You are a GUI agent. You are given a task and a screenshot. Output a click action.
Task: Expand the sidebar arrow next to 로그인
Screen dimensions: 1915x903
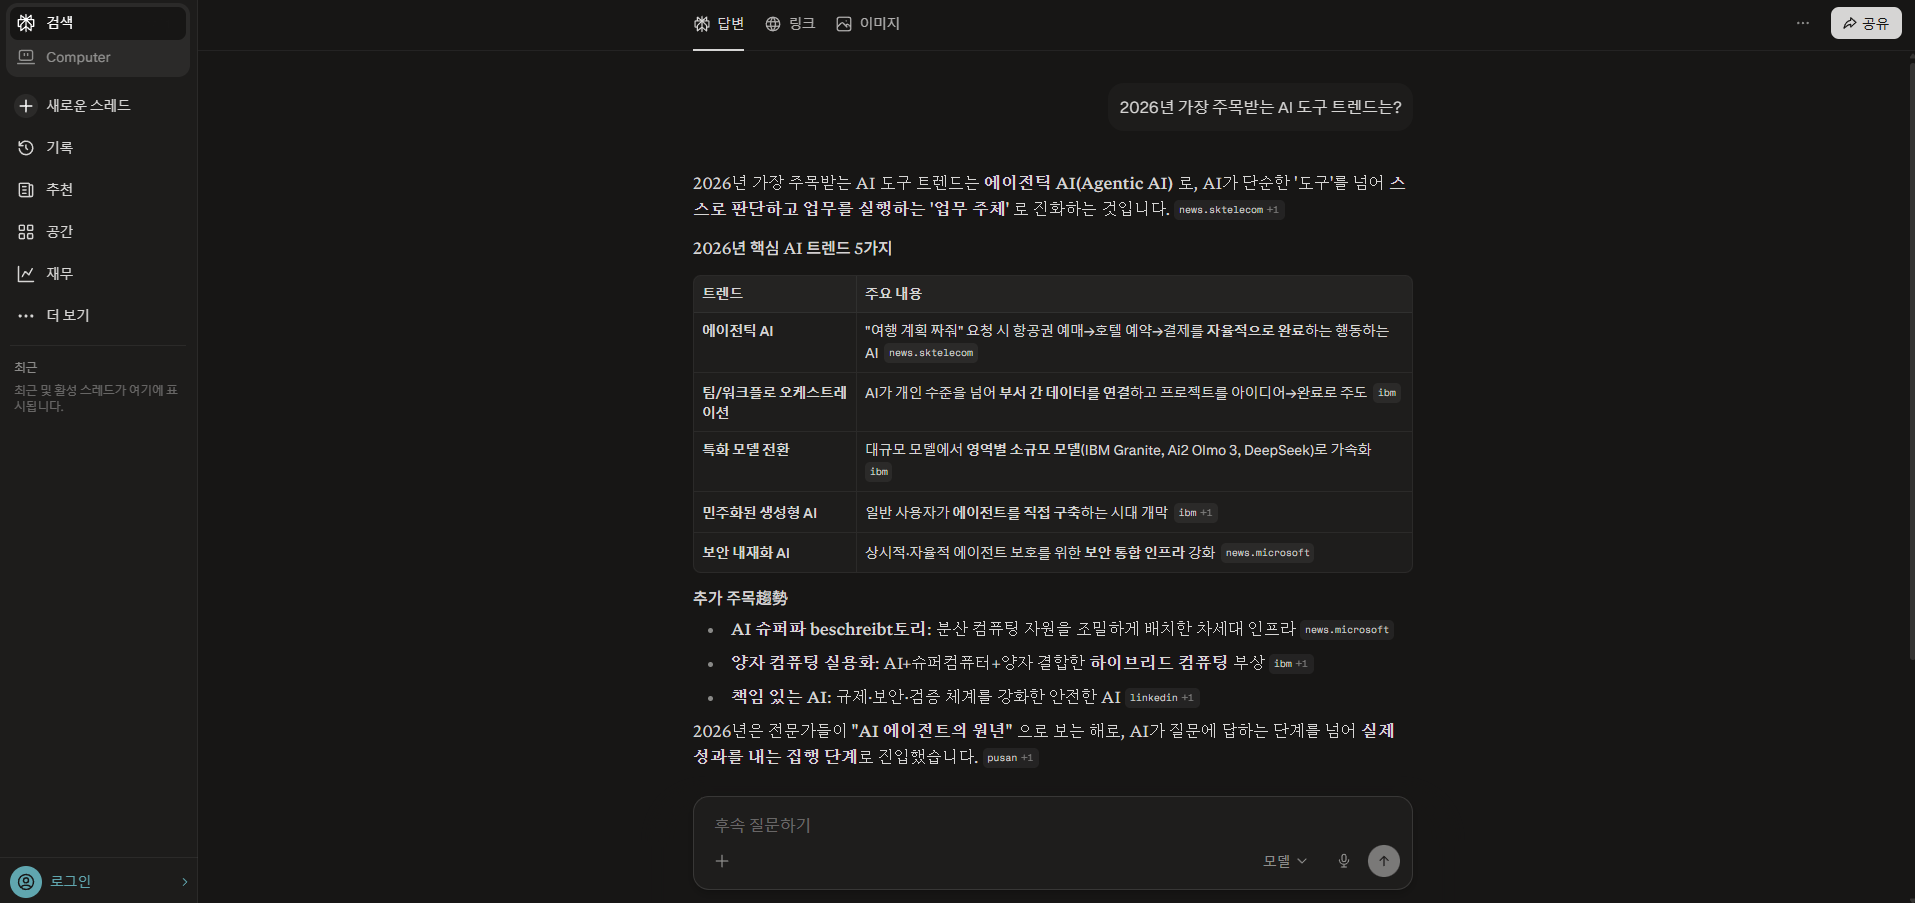pos(184,881)
